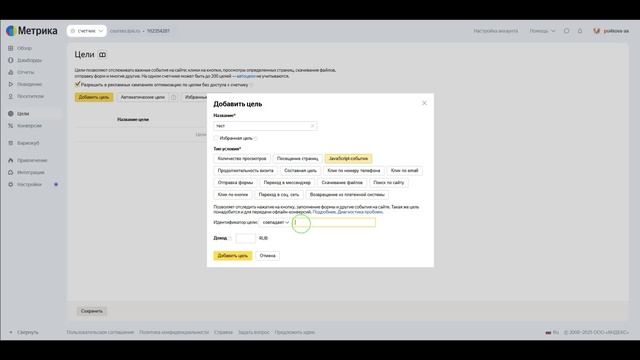Click the yellow Добавить цель button in dialog
The image size is (640, 360).
coord(233,256)
